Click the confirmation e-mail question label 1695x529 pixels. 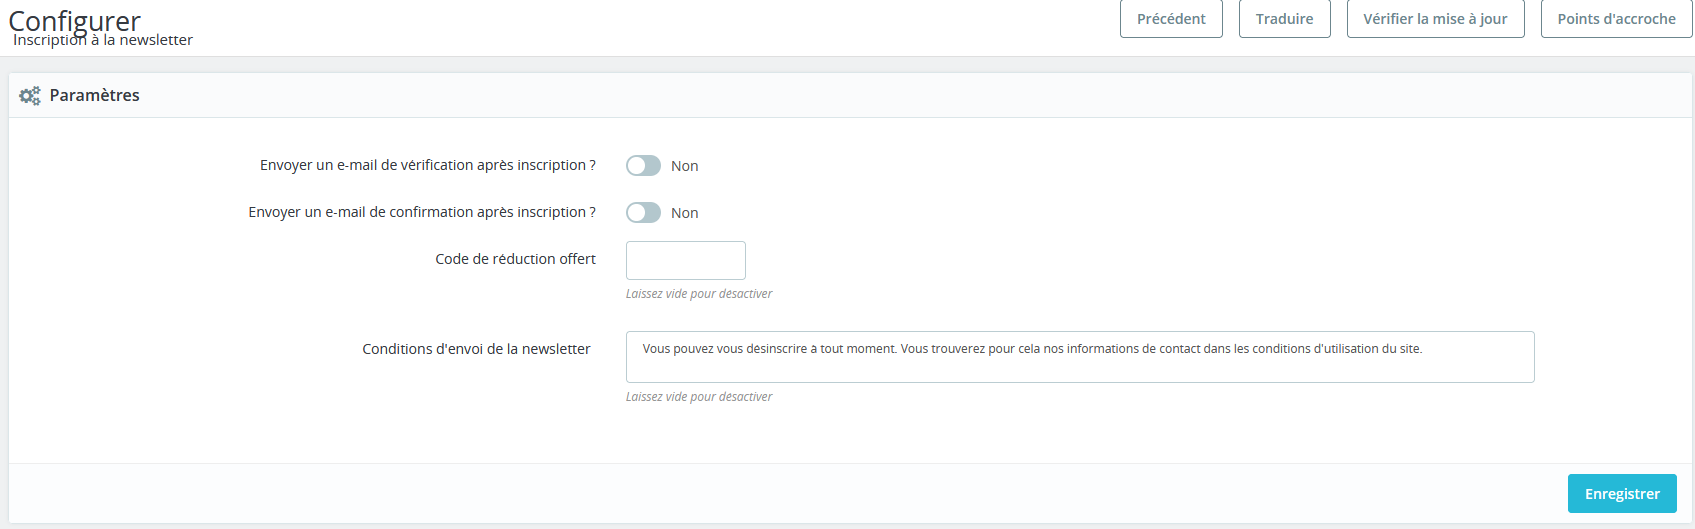(422, 212)
